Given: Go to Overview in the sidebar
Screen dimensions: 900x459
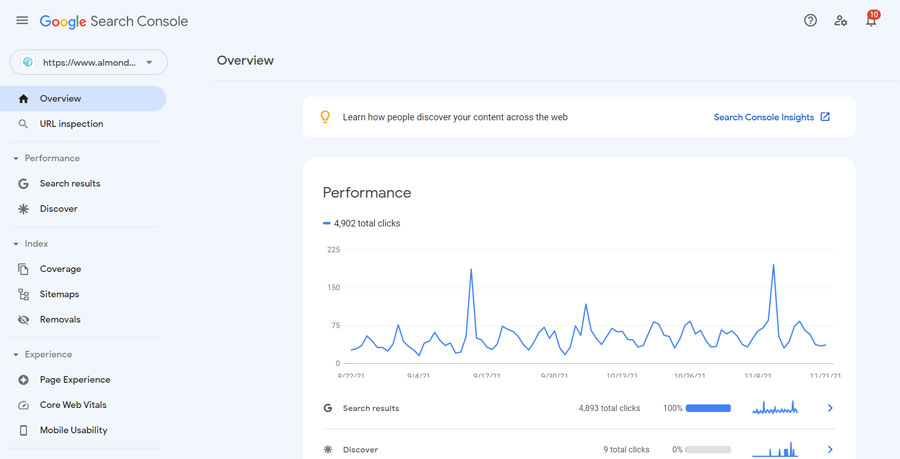Looking at the screenshot, I should (83, 99).
